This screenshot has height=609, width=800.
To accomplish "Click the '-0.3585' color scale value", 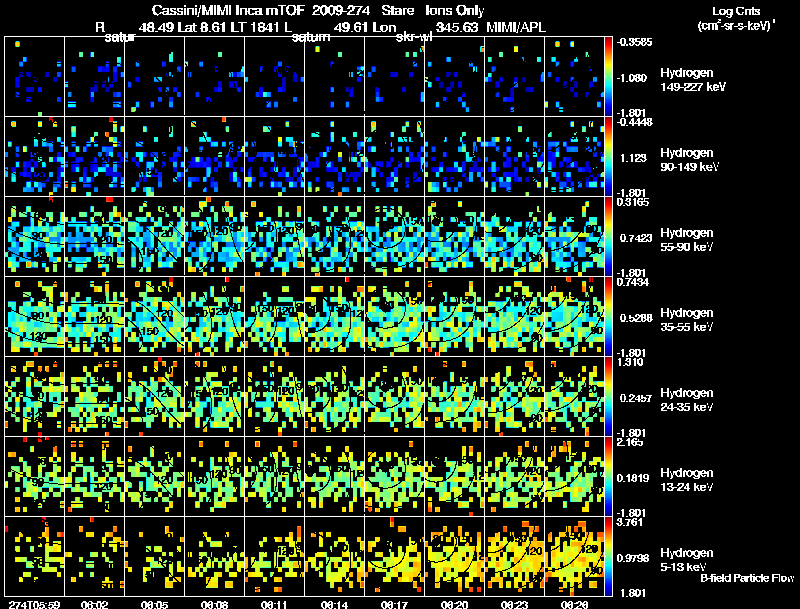I will pyautogui.click(x=634, y=42).
